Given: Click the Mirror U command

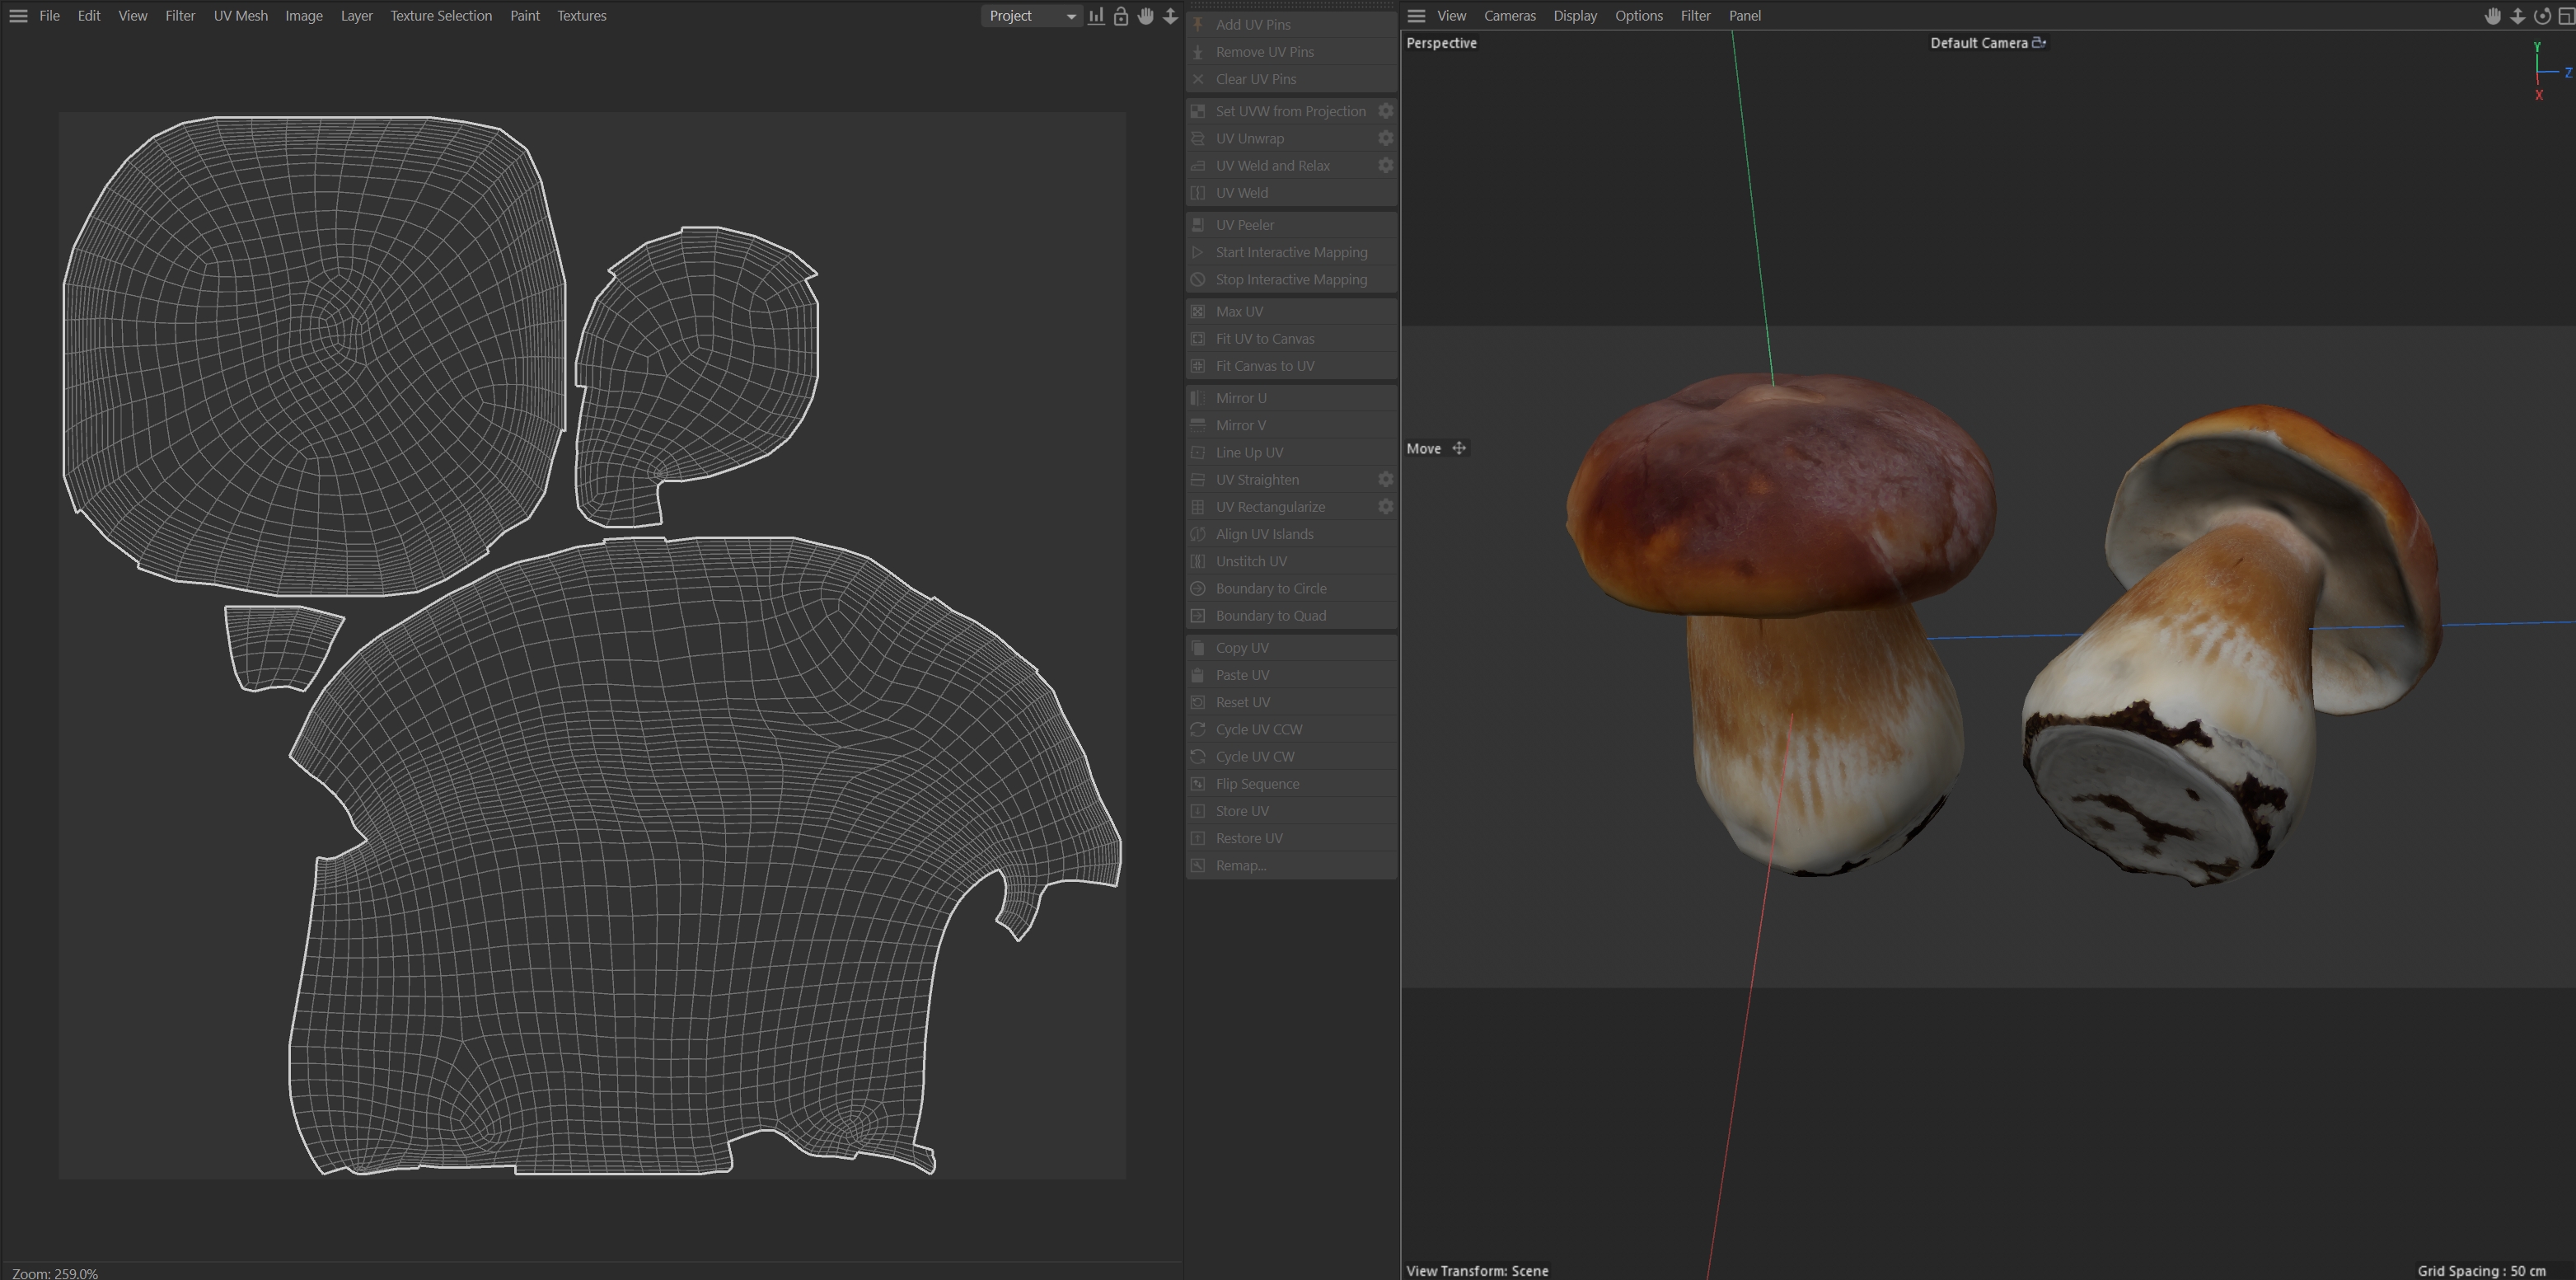Looking at the screenshot, I should pos(1240,398).
